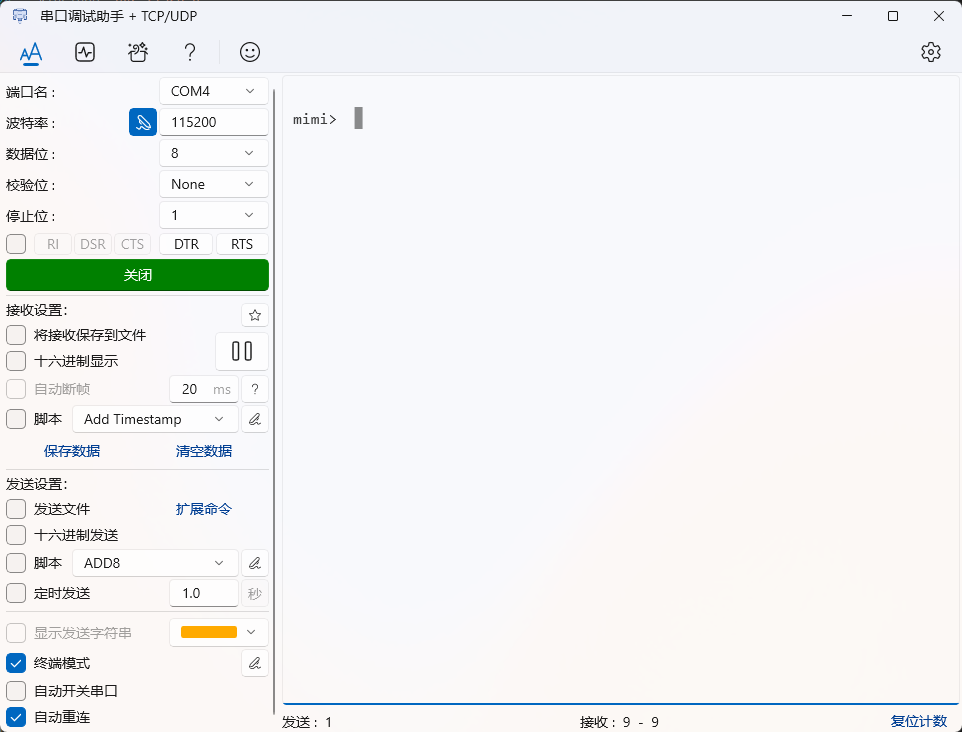Disable terminal mode checkbox (终端模式)
962x732 pixels.
tap(16, 663)
